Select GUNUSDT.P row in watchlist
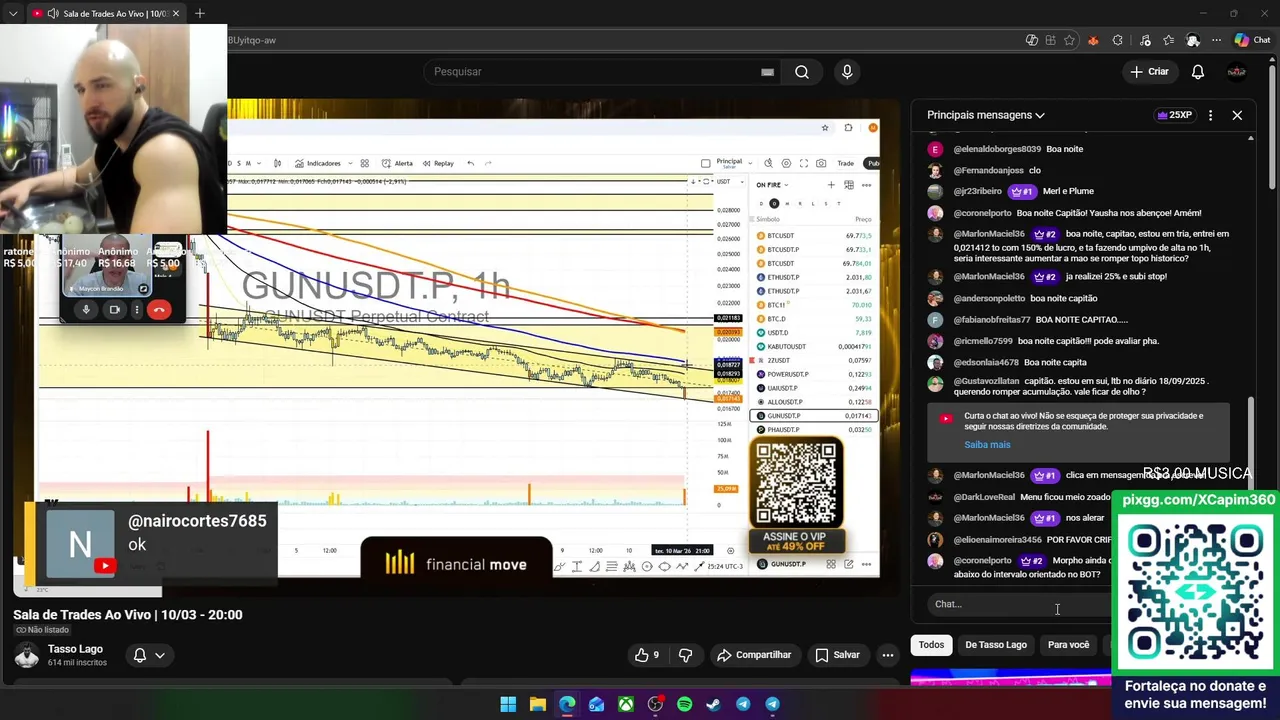Viewport: 1280px width, 720px height. pyautogui.click(x=814, y=416)
